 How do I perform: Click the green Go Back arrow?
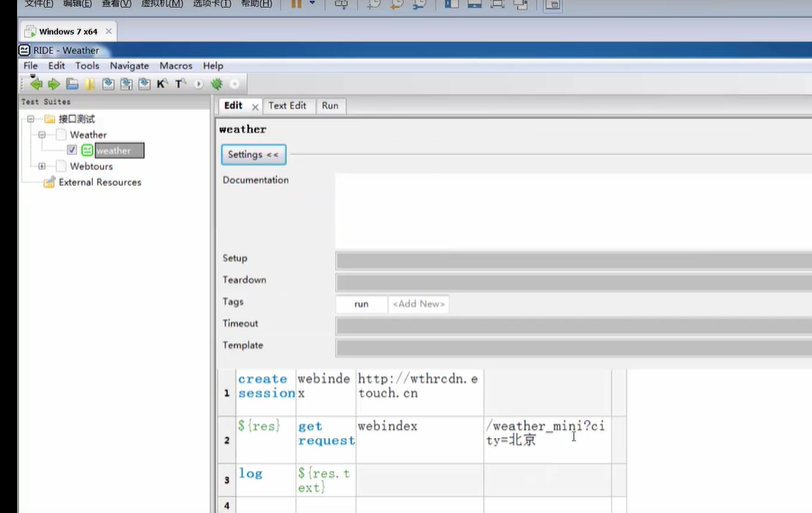coord(36,83)
